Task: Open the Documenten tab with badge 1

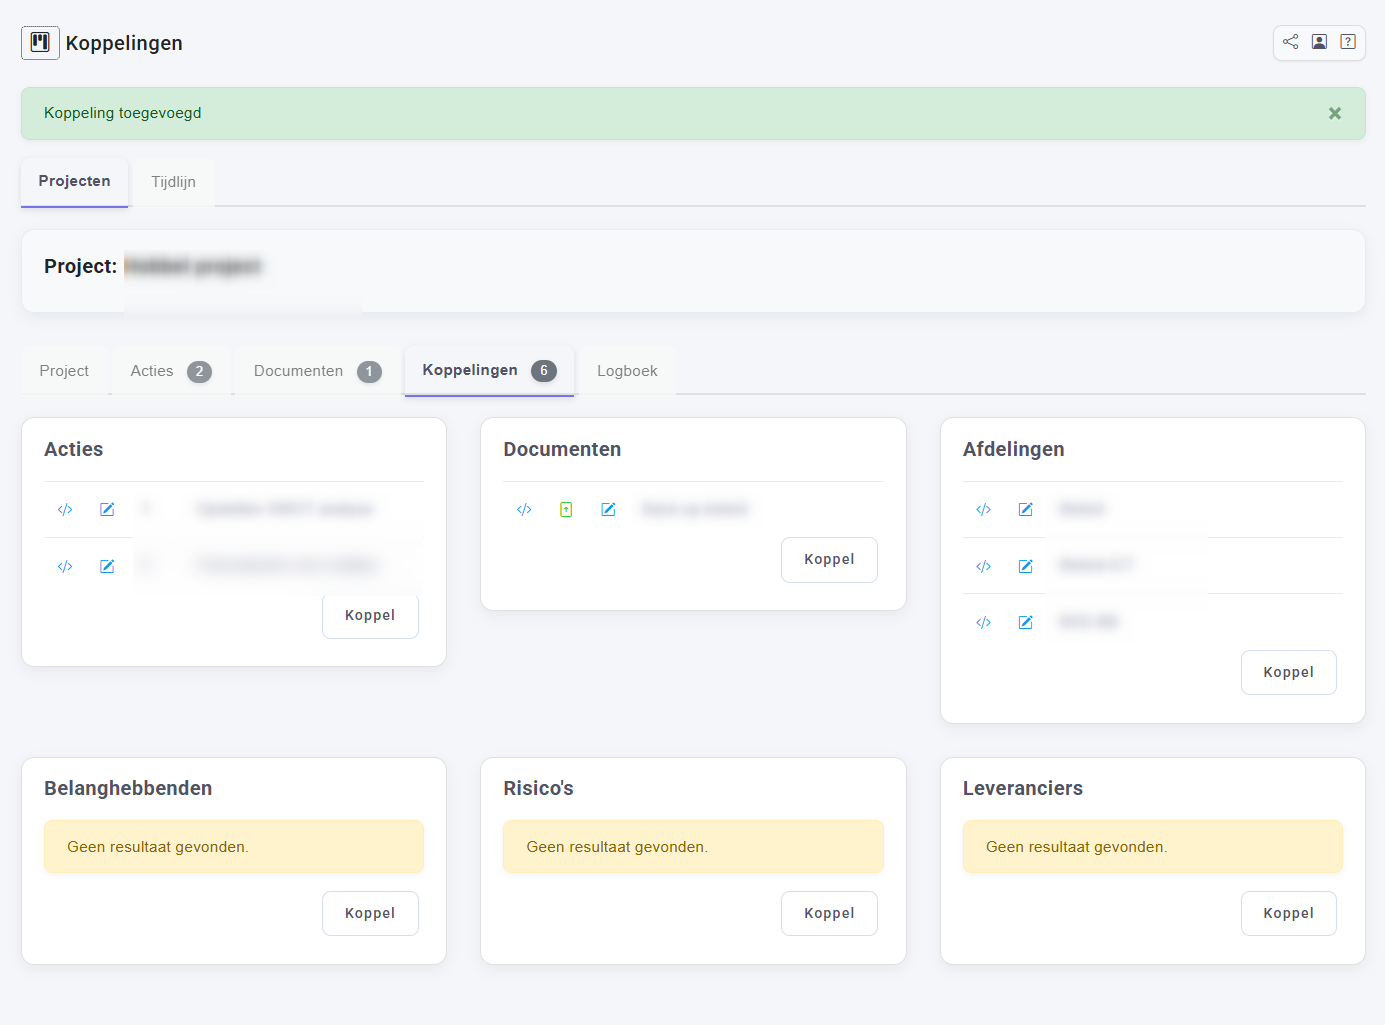Action: pos(317,371)
